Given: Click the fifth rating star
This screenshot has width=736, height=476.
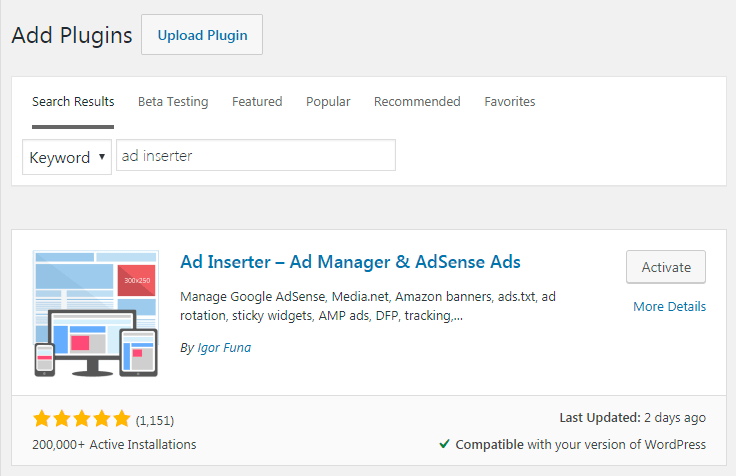Looking at the screenshot, I should 121,419.
